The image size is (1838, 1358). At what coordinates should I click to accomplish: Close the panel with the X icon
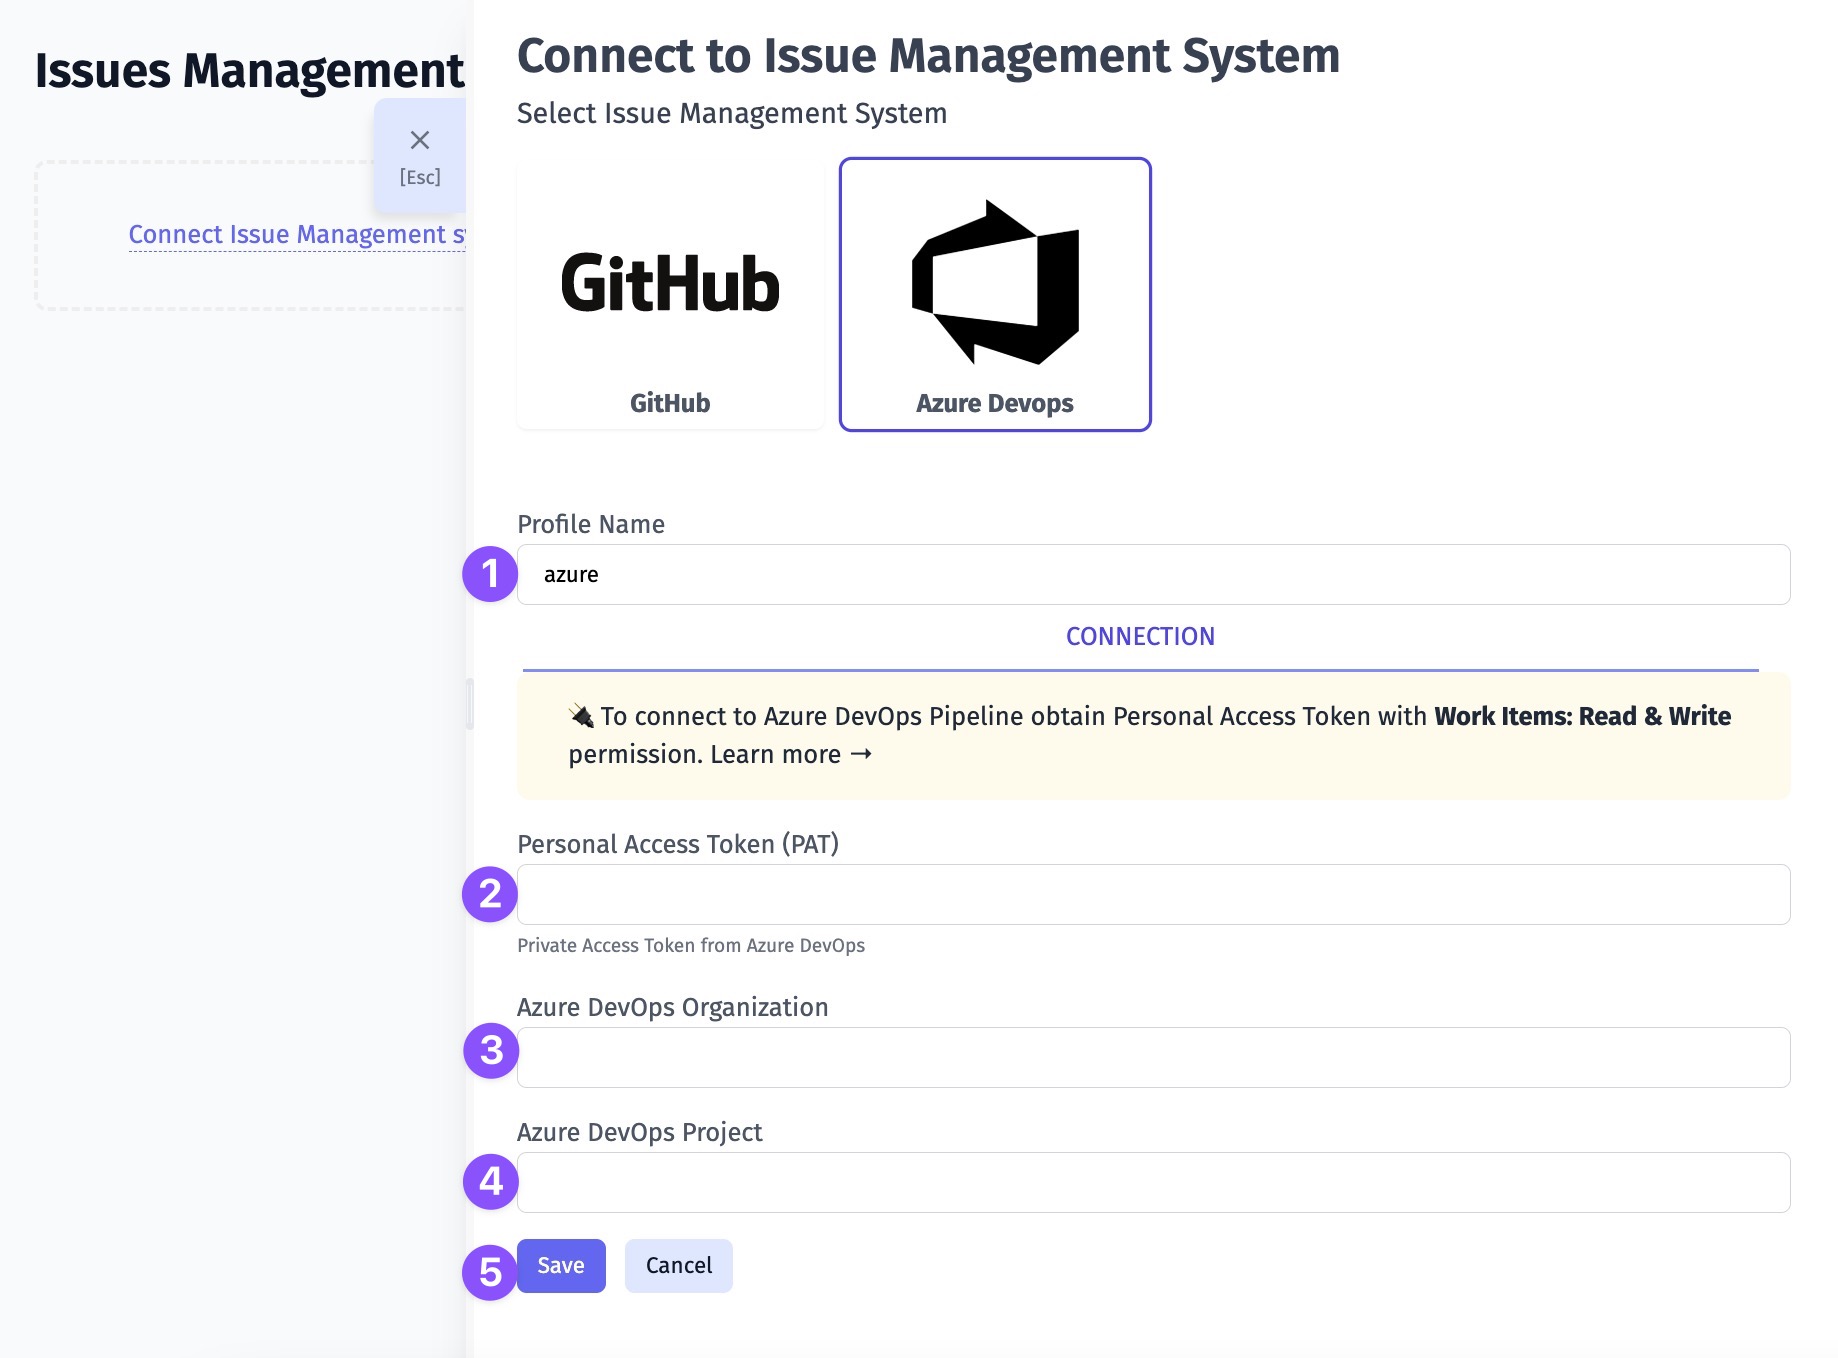[x=420, y=155]
